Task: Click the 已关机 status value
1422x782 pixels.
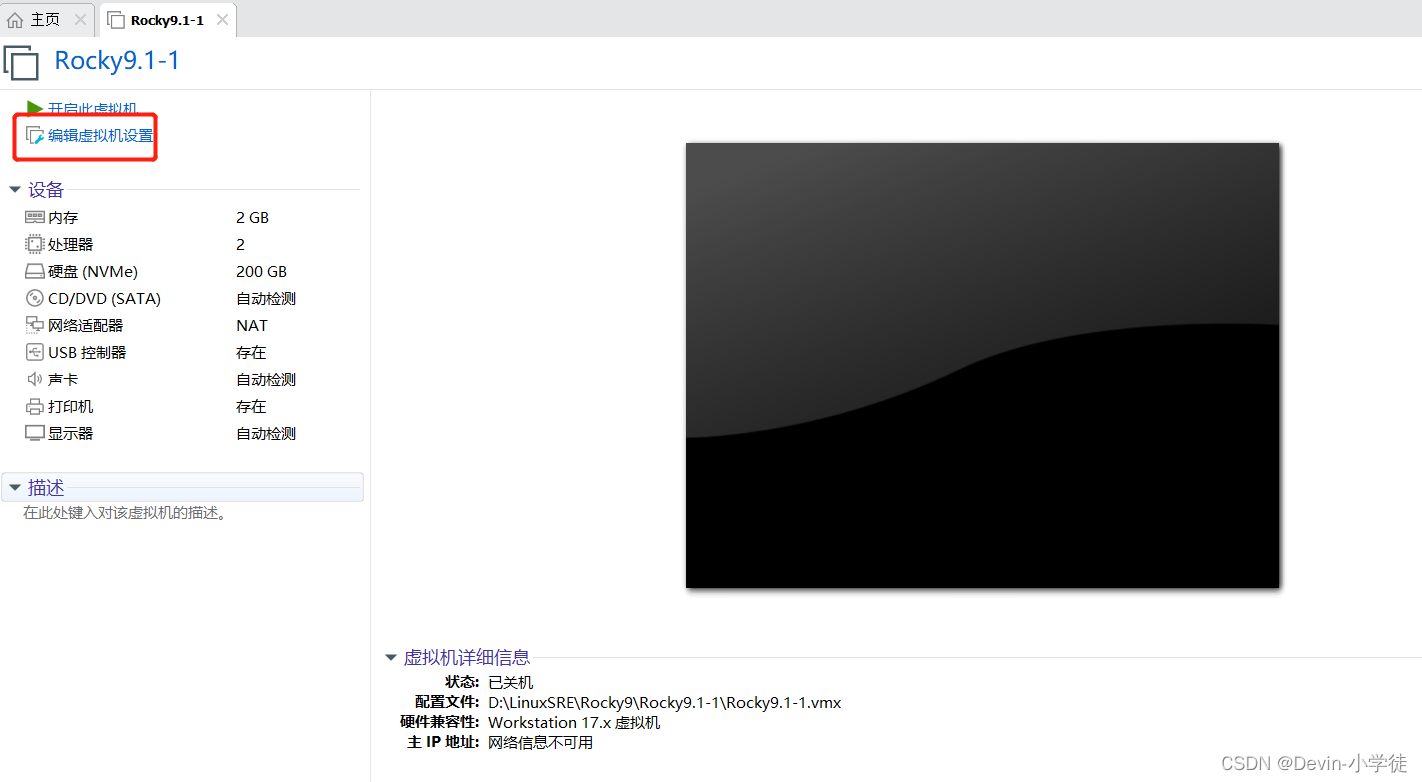Action: tap(510, 682)
